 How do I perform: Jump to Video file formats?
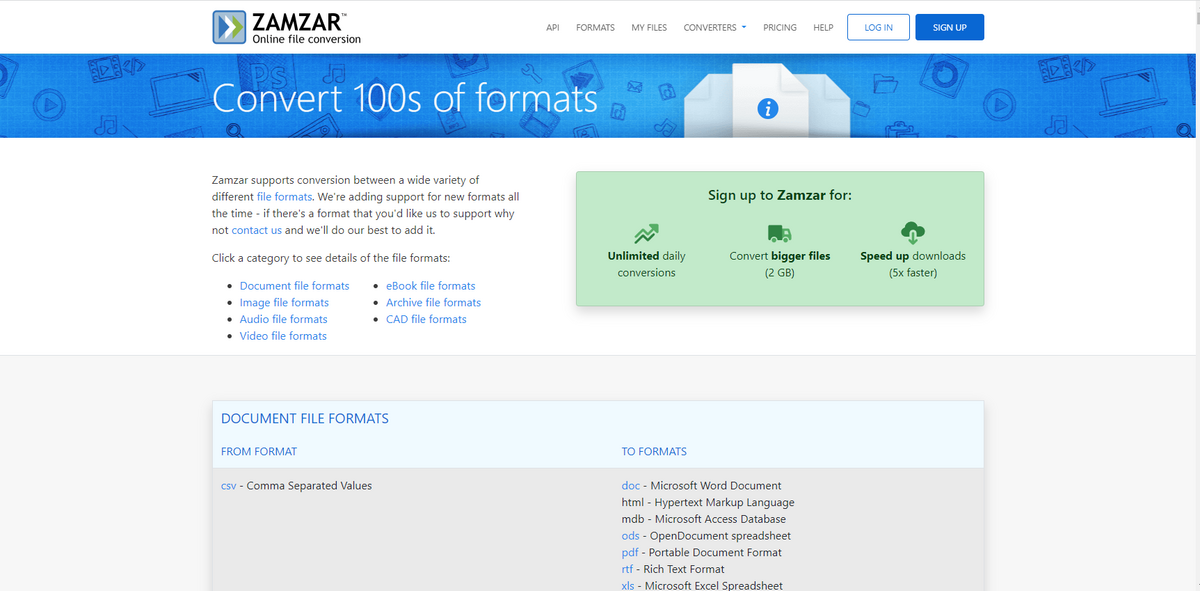[283, 337]
